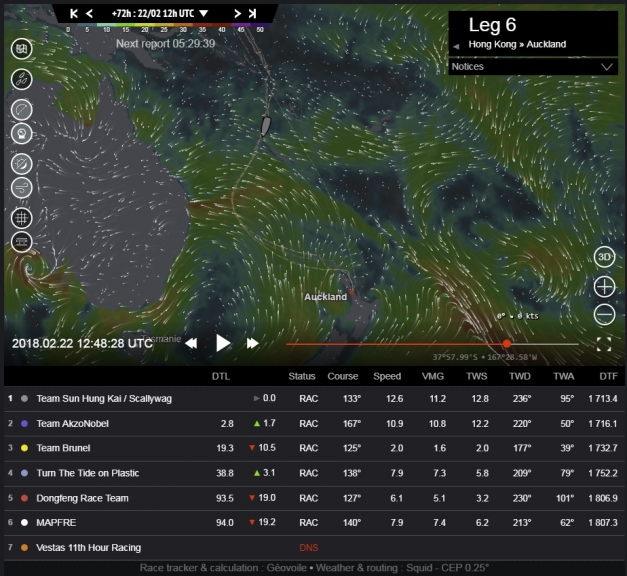Select Dongfeng Race Team name
This screenshot has height=576, width=627.
click(x=82, y=498)
